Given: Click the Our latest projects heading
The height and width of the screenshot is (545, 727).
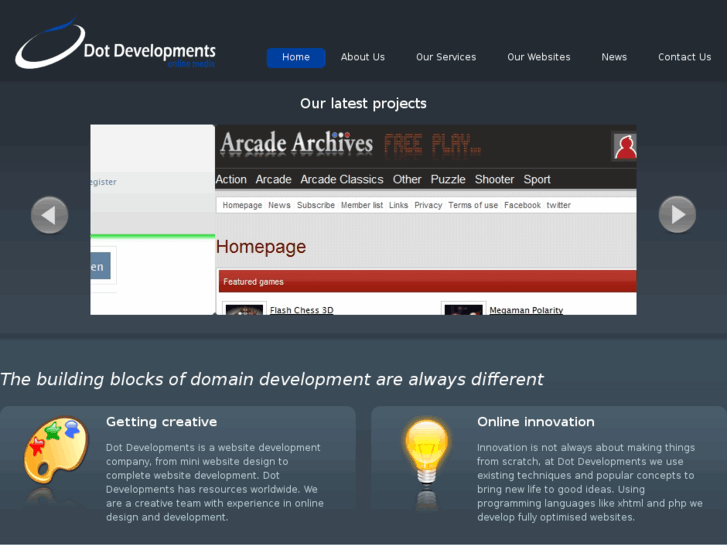Looking at the screenshot, I should coord(363,103).
